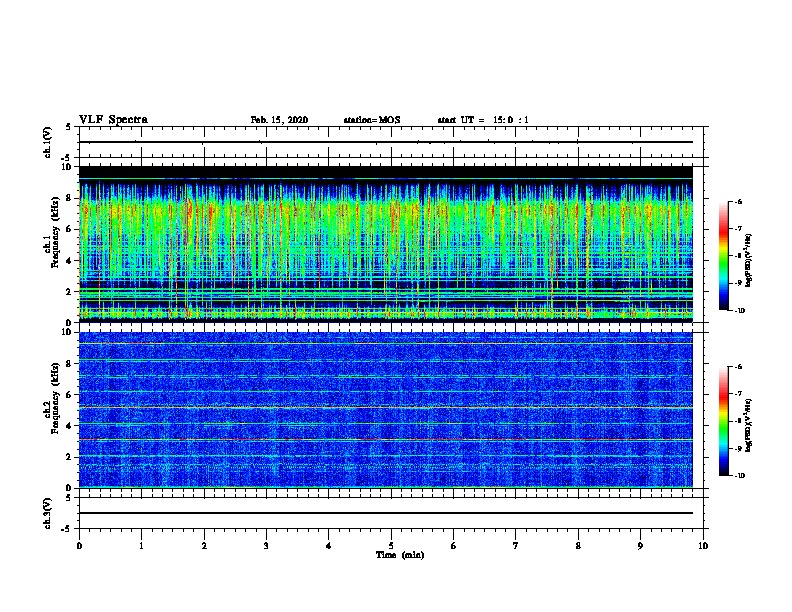
Task: Click time axis tick label "1"
Action: coord(141,545)
